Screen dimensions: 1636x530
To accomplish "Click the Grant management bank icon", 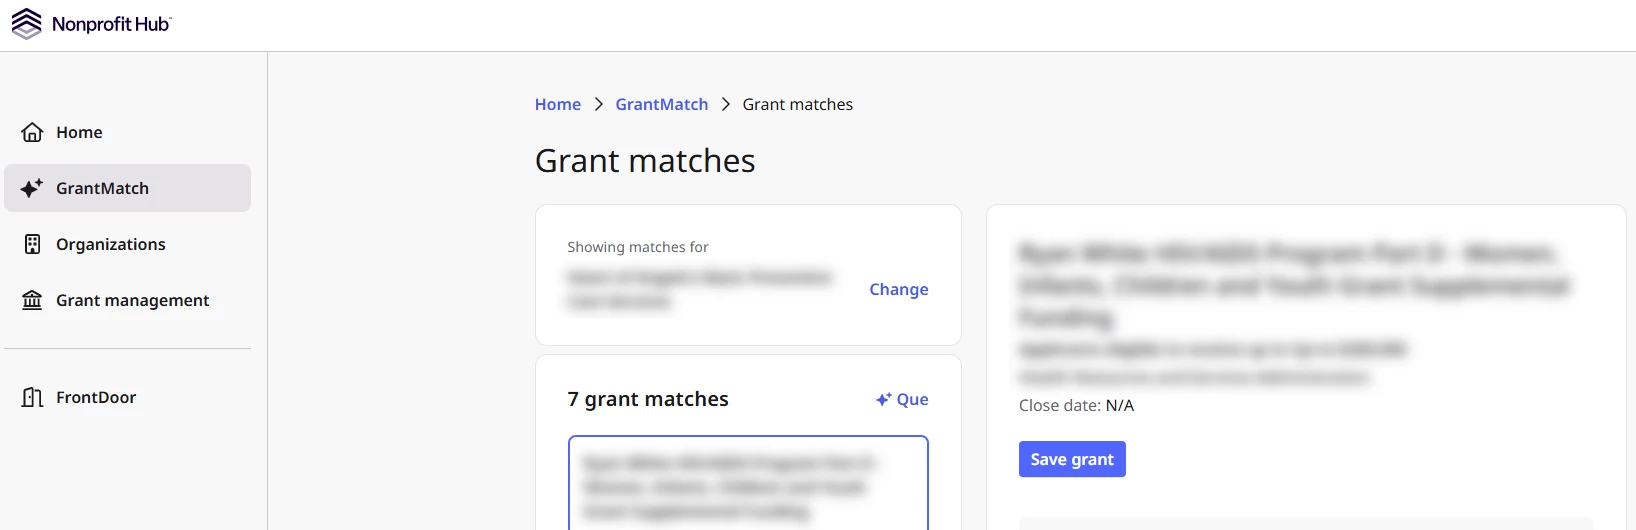I will (32, 300).
